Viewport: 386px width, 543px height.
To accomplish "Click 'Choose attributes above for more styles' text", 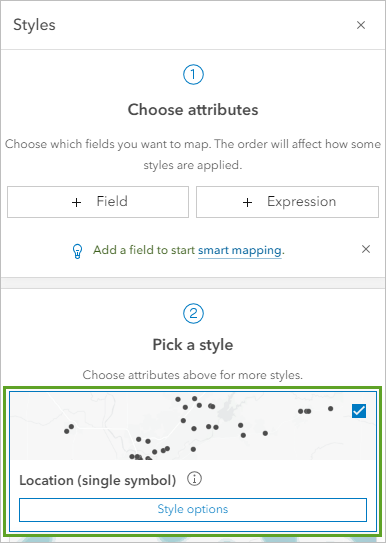I will point(193,375).
